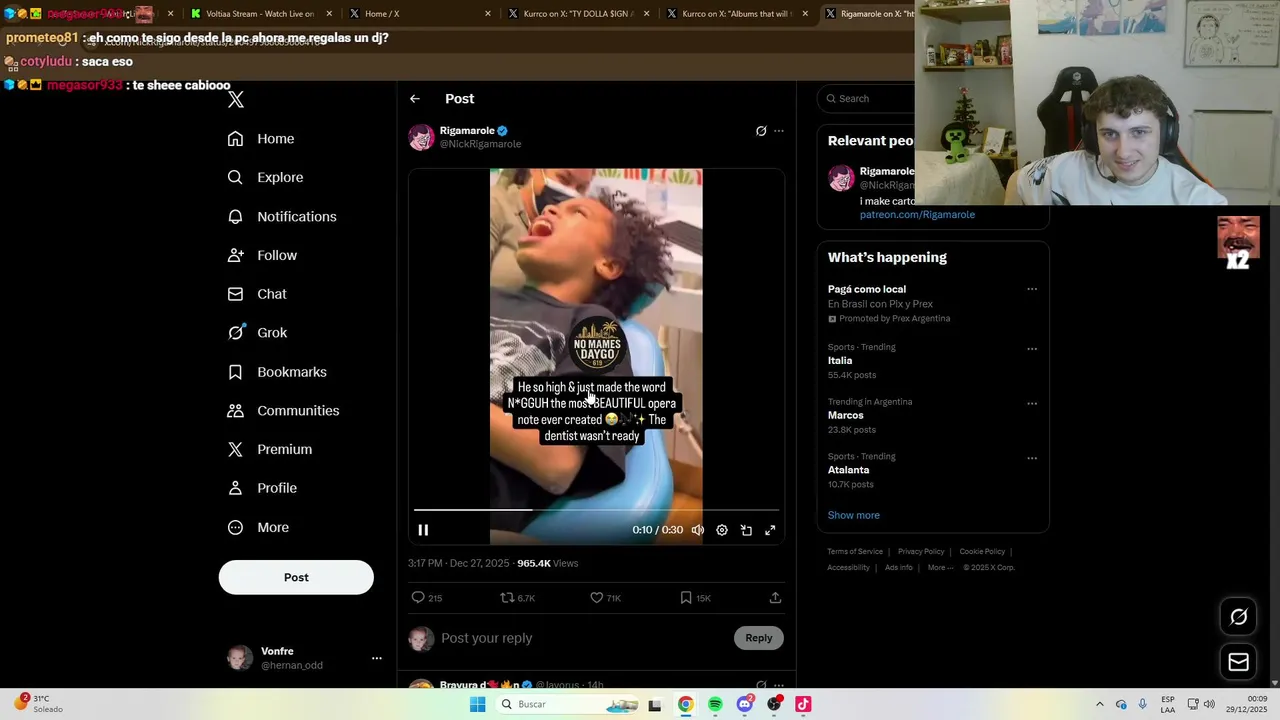Open Bookmarks page
The height and width of the screenshot is (720, 1280).
(277, 372)
